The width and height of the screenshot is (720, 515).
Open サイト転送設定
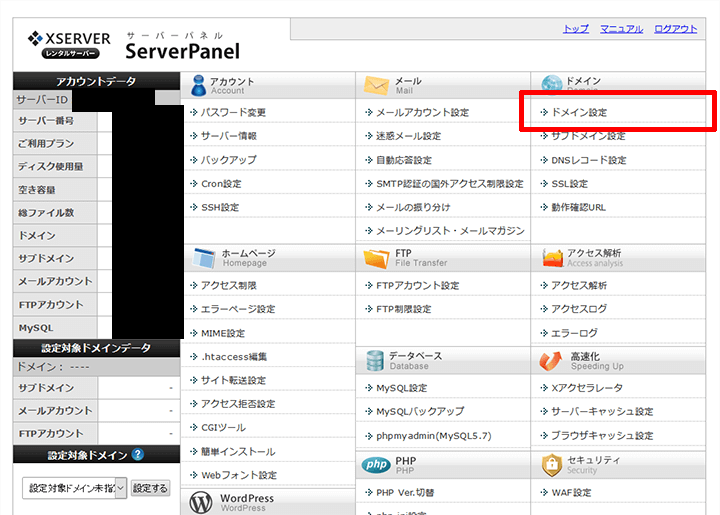(x=233, y=381)
